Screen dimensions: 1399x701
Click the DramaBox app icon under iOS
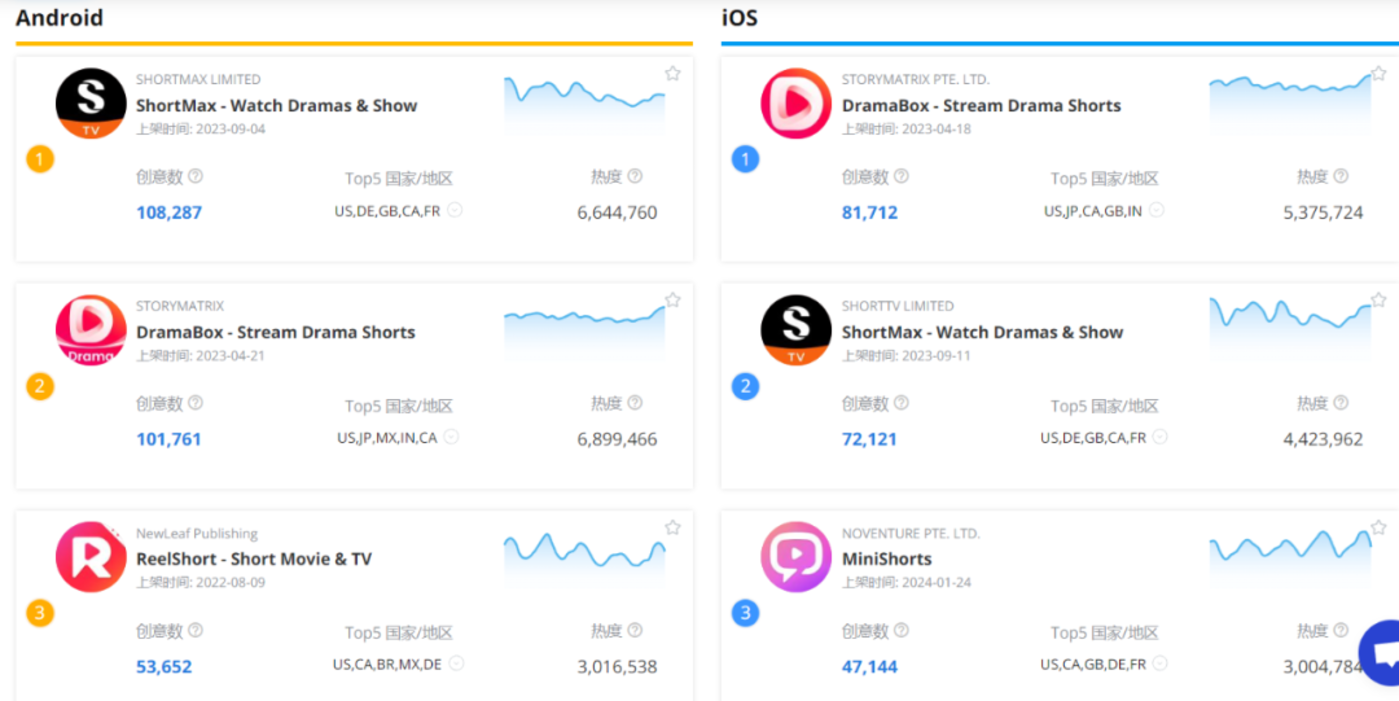(x=796, y=103)
